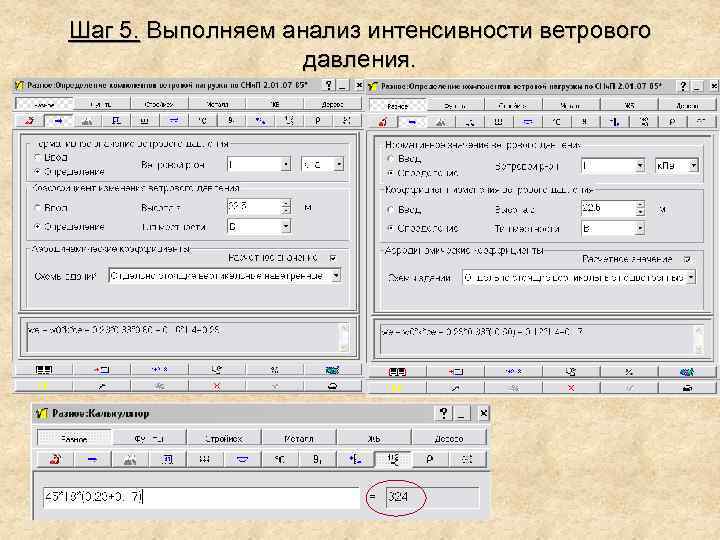Open Схема здания dropdown in right window
720x540 pixels.
691,278
